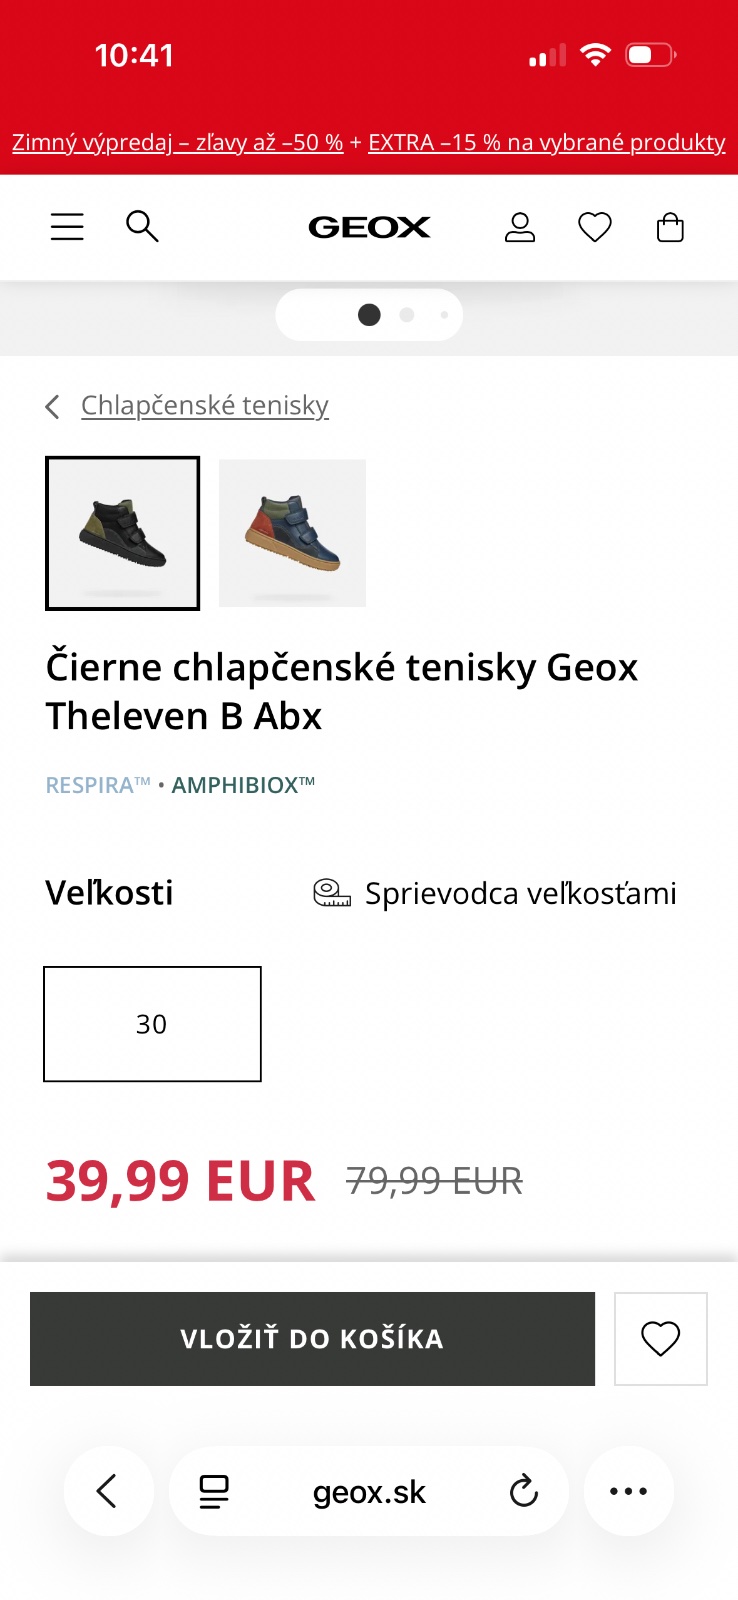The height and width of the screenshot is (1600, 738).
Task: Select the blue-orange shoe color variant
Action: pos(292,533)
